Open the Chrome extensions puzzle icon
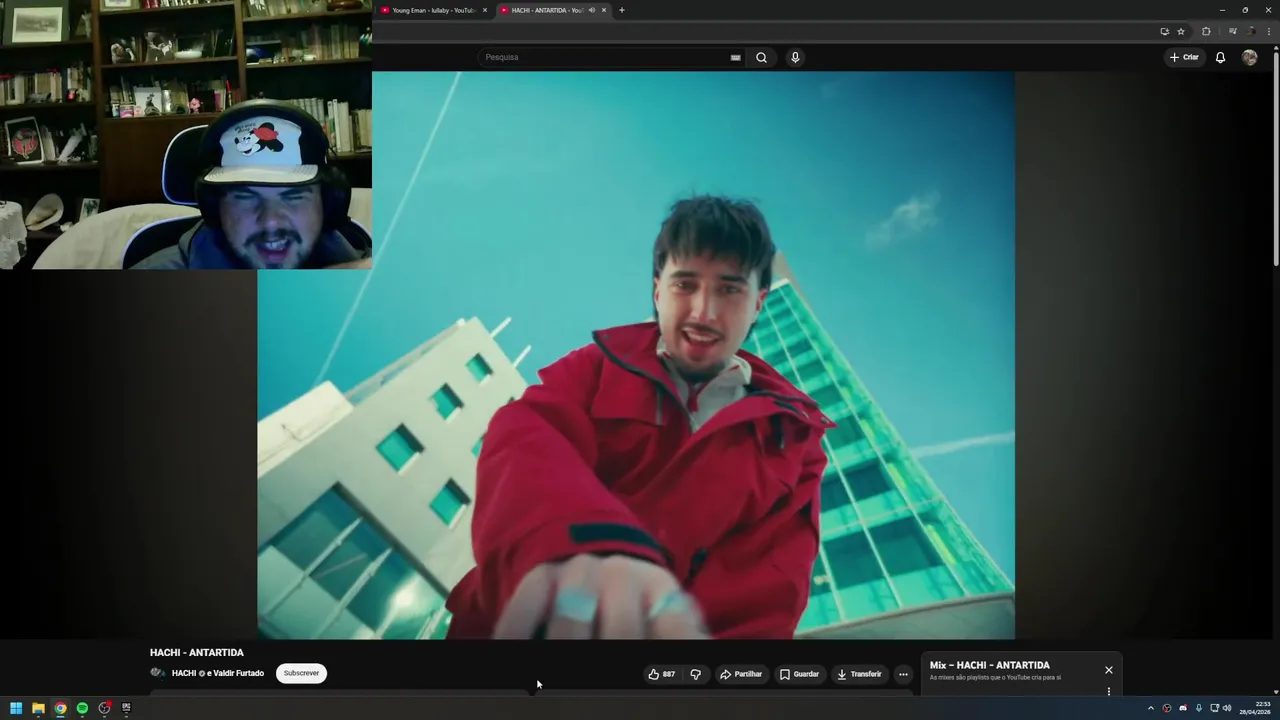1280x720 pixels. pyautogui.click(x=1206, y=31)
